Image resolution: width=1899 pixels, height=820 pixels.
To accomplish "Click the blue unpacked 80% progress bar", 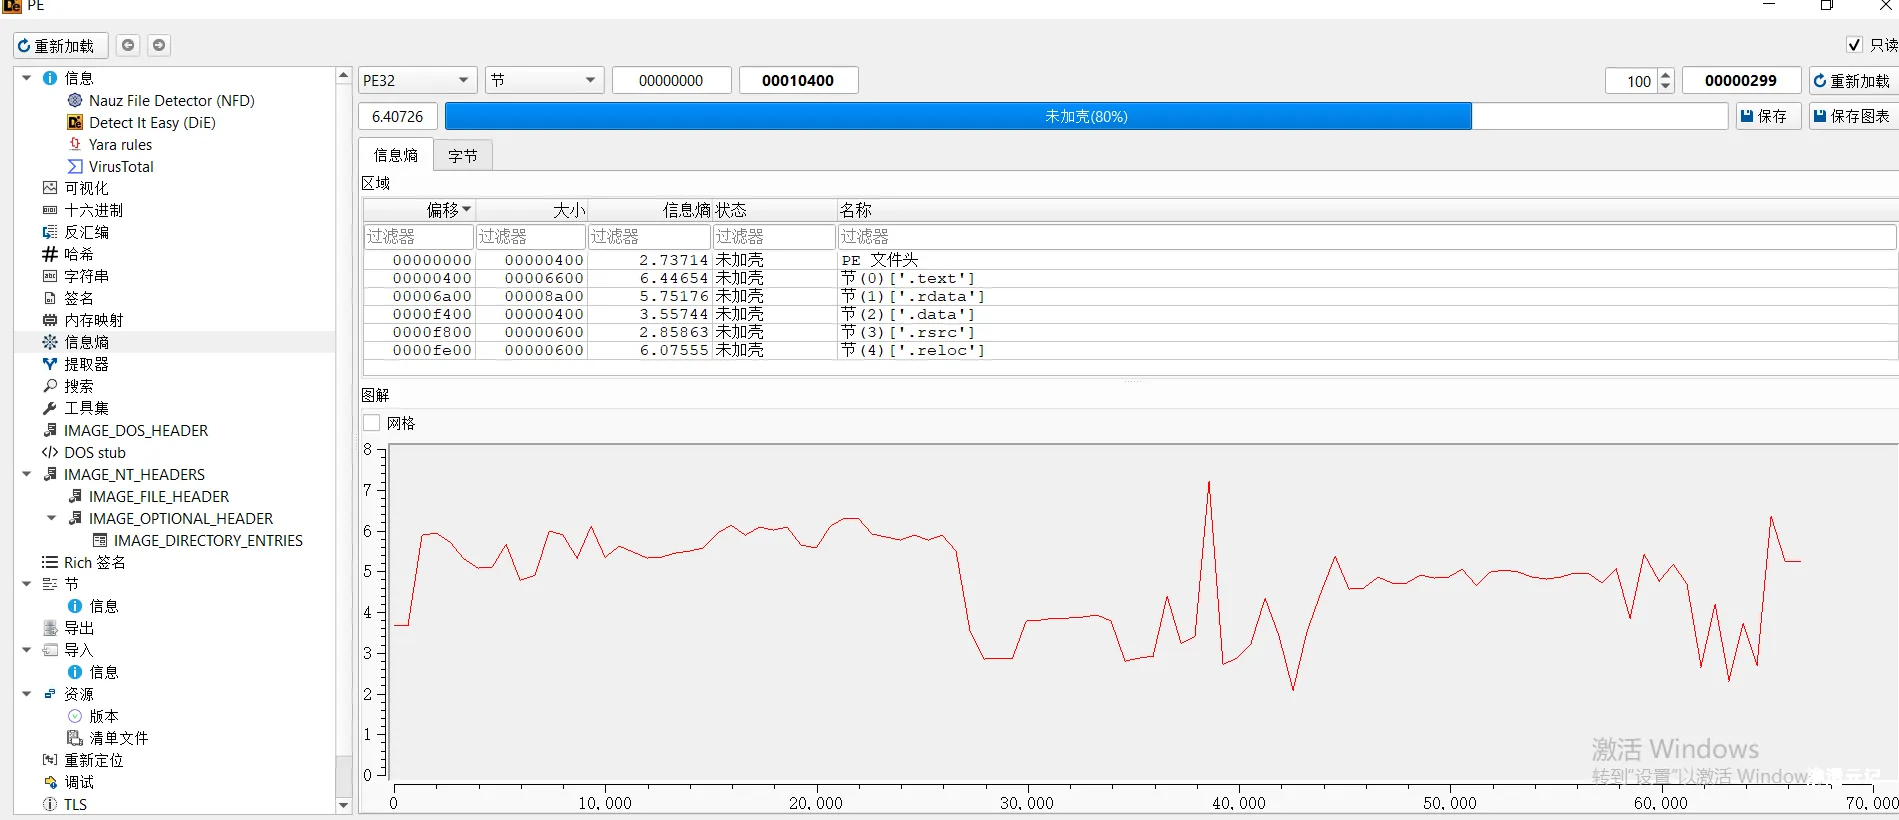I will click(x=957, y=117).
